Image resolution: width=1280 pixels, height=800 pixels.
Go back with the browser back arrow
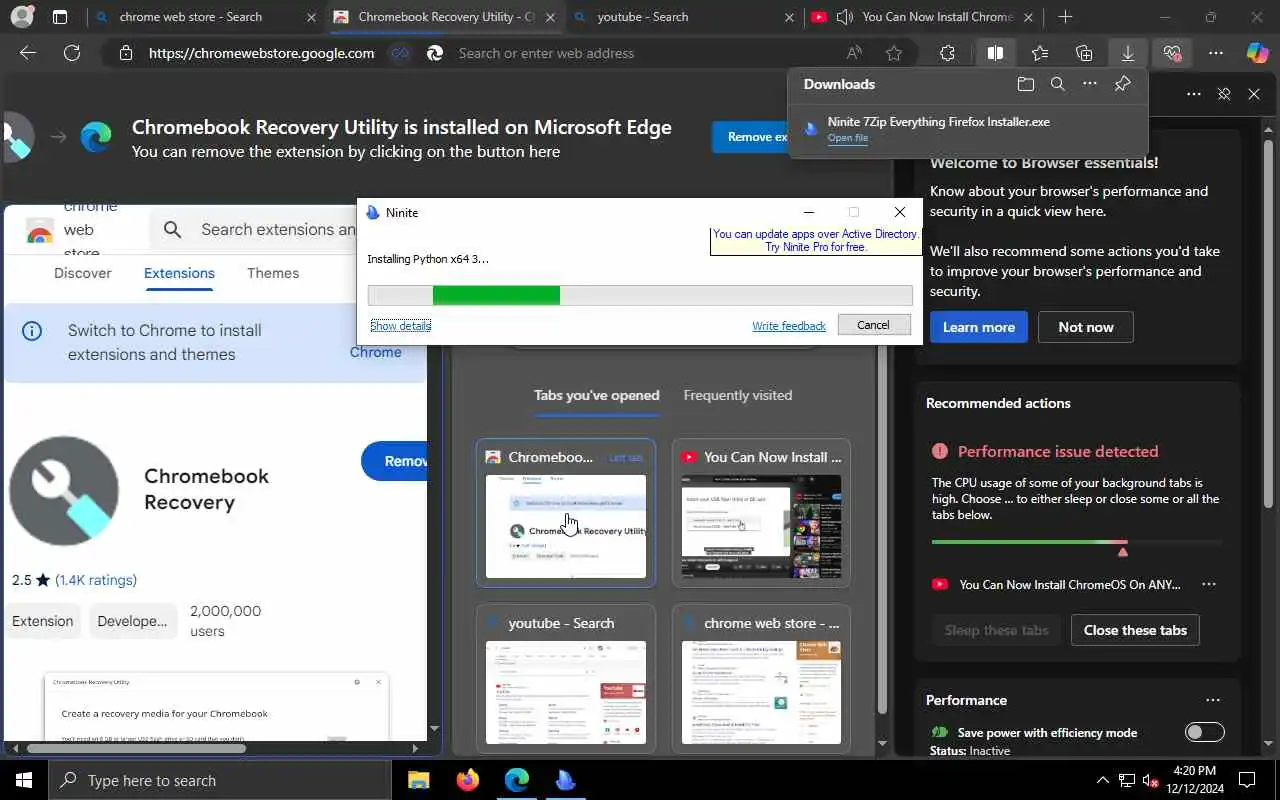[28, 53]
